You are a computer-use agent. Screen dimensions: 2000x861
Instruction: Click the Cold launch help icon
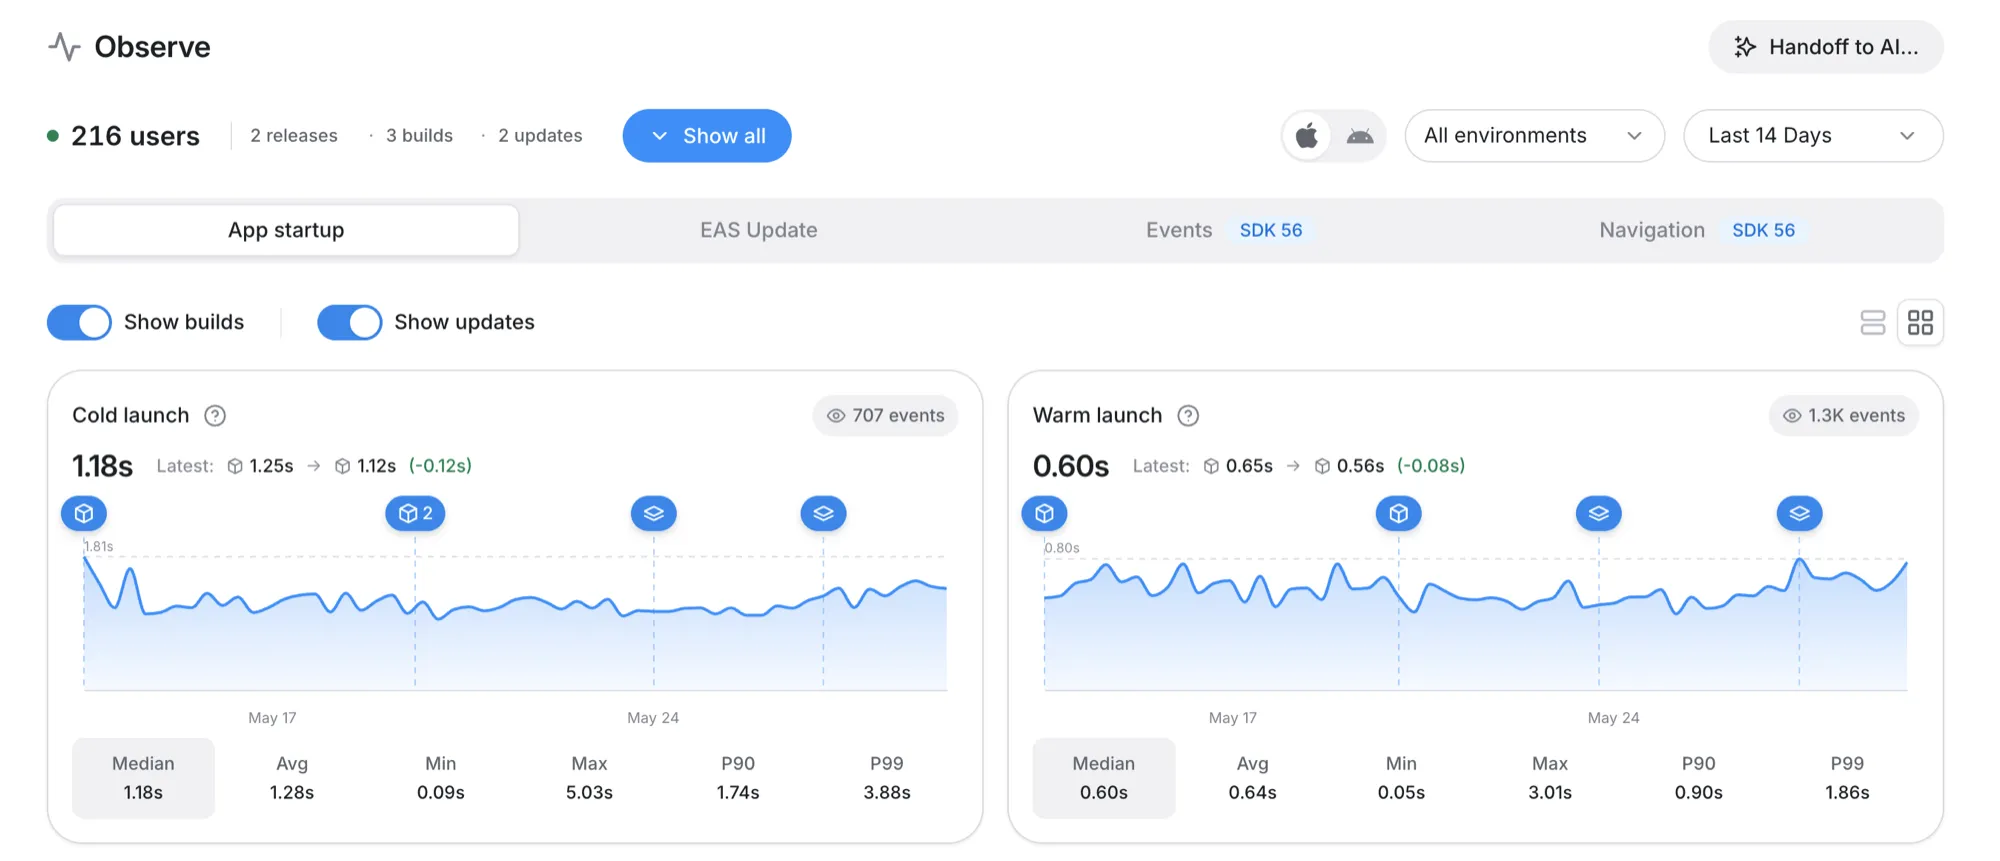[x=215, y=415]
